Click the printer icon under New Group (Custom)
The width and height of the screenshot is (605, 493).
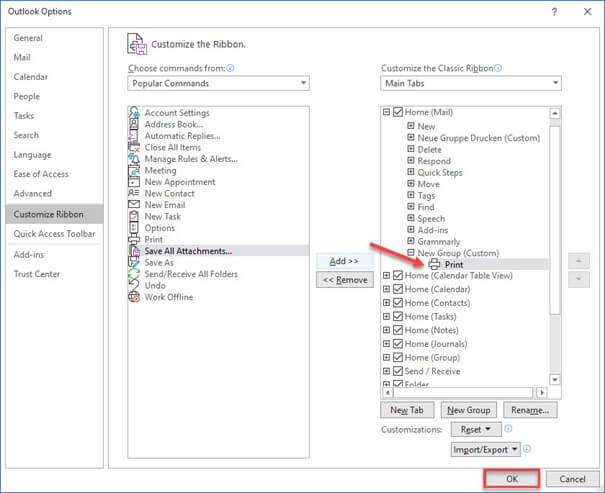click(x=434, y=264)
